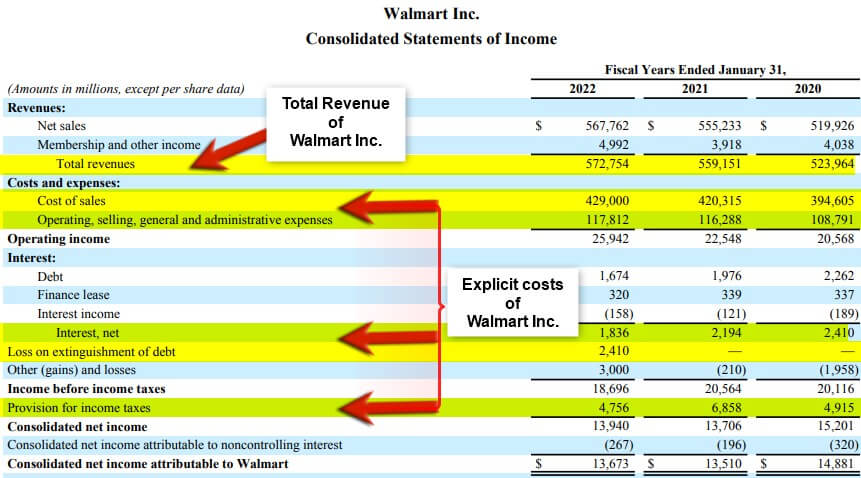Select operating income value 20,568
Screen dimensions: 861x478
pyautogui.click(x=835, y=239)
